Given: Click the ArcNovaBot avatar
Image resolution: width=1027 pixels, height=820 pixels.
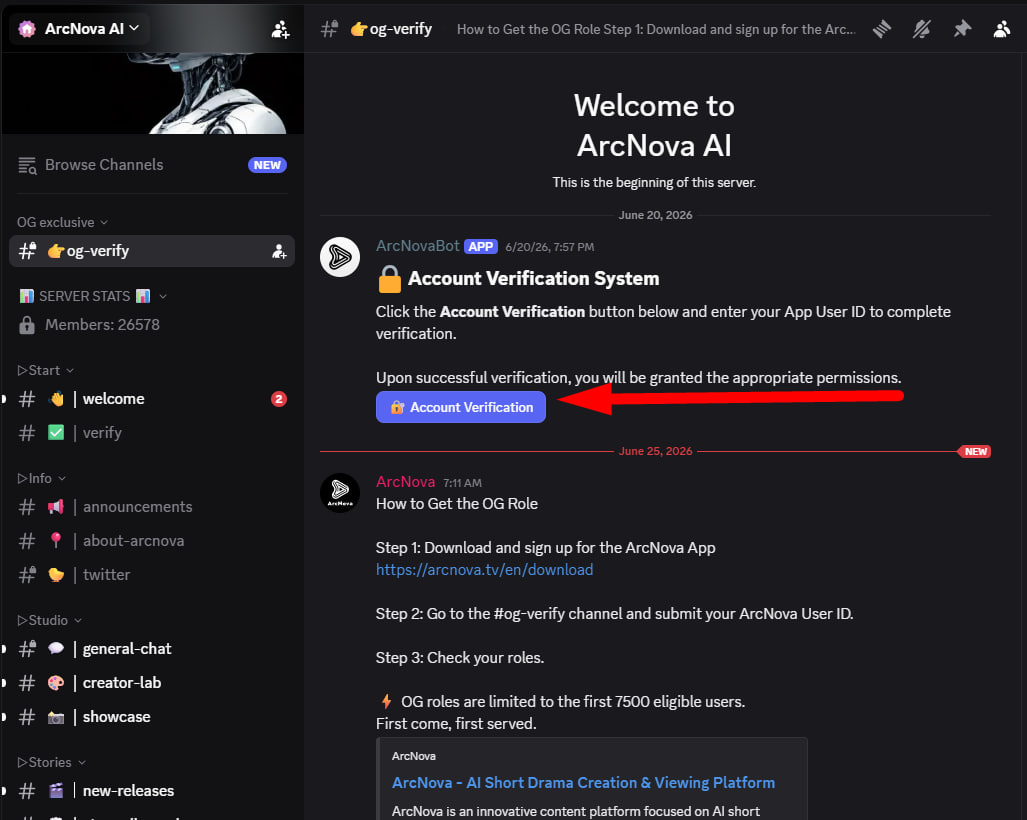Looking at the screenshot, I should pos(340,257).
